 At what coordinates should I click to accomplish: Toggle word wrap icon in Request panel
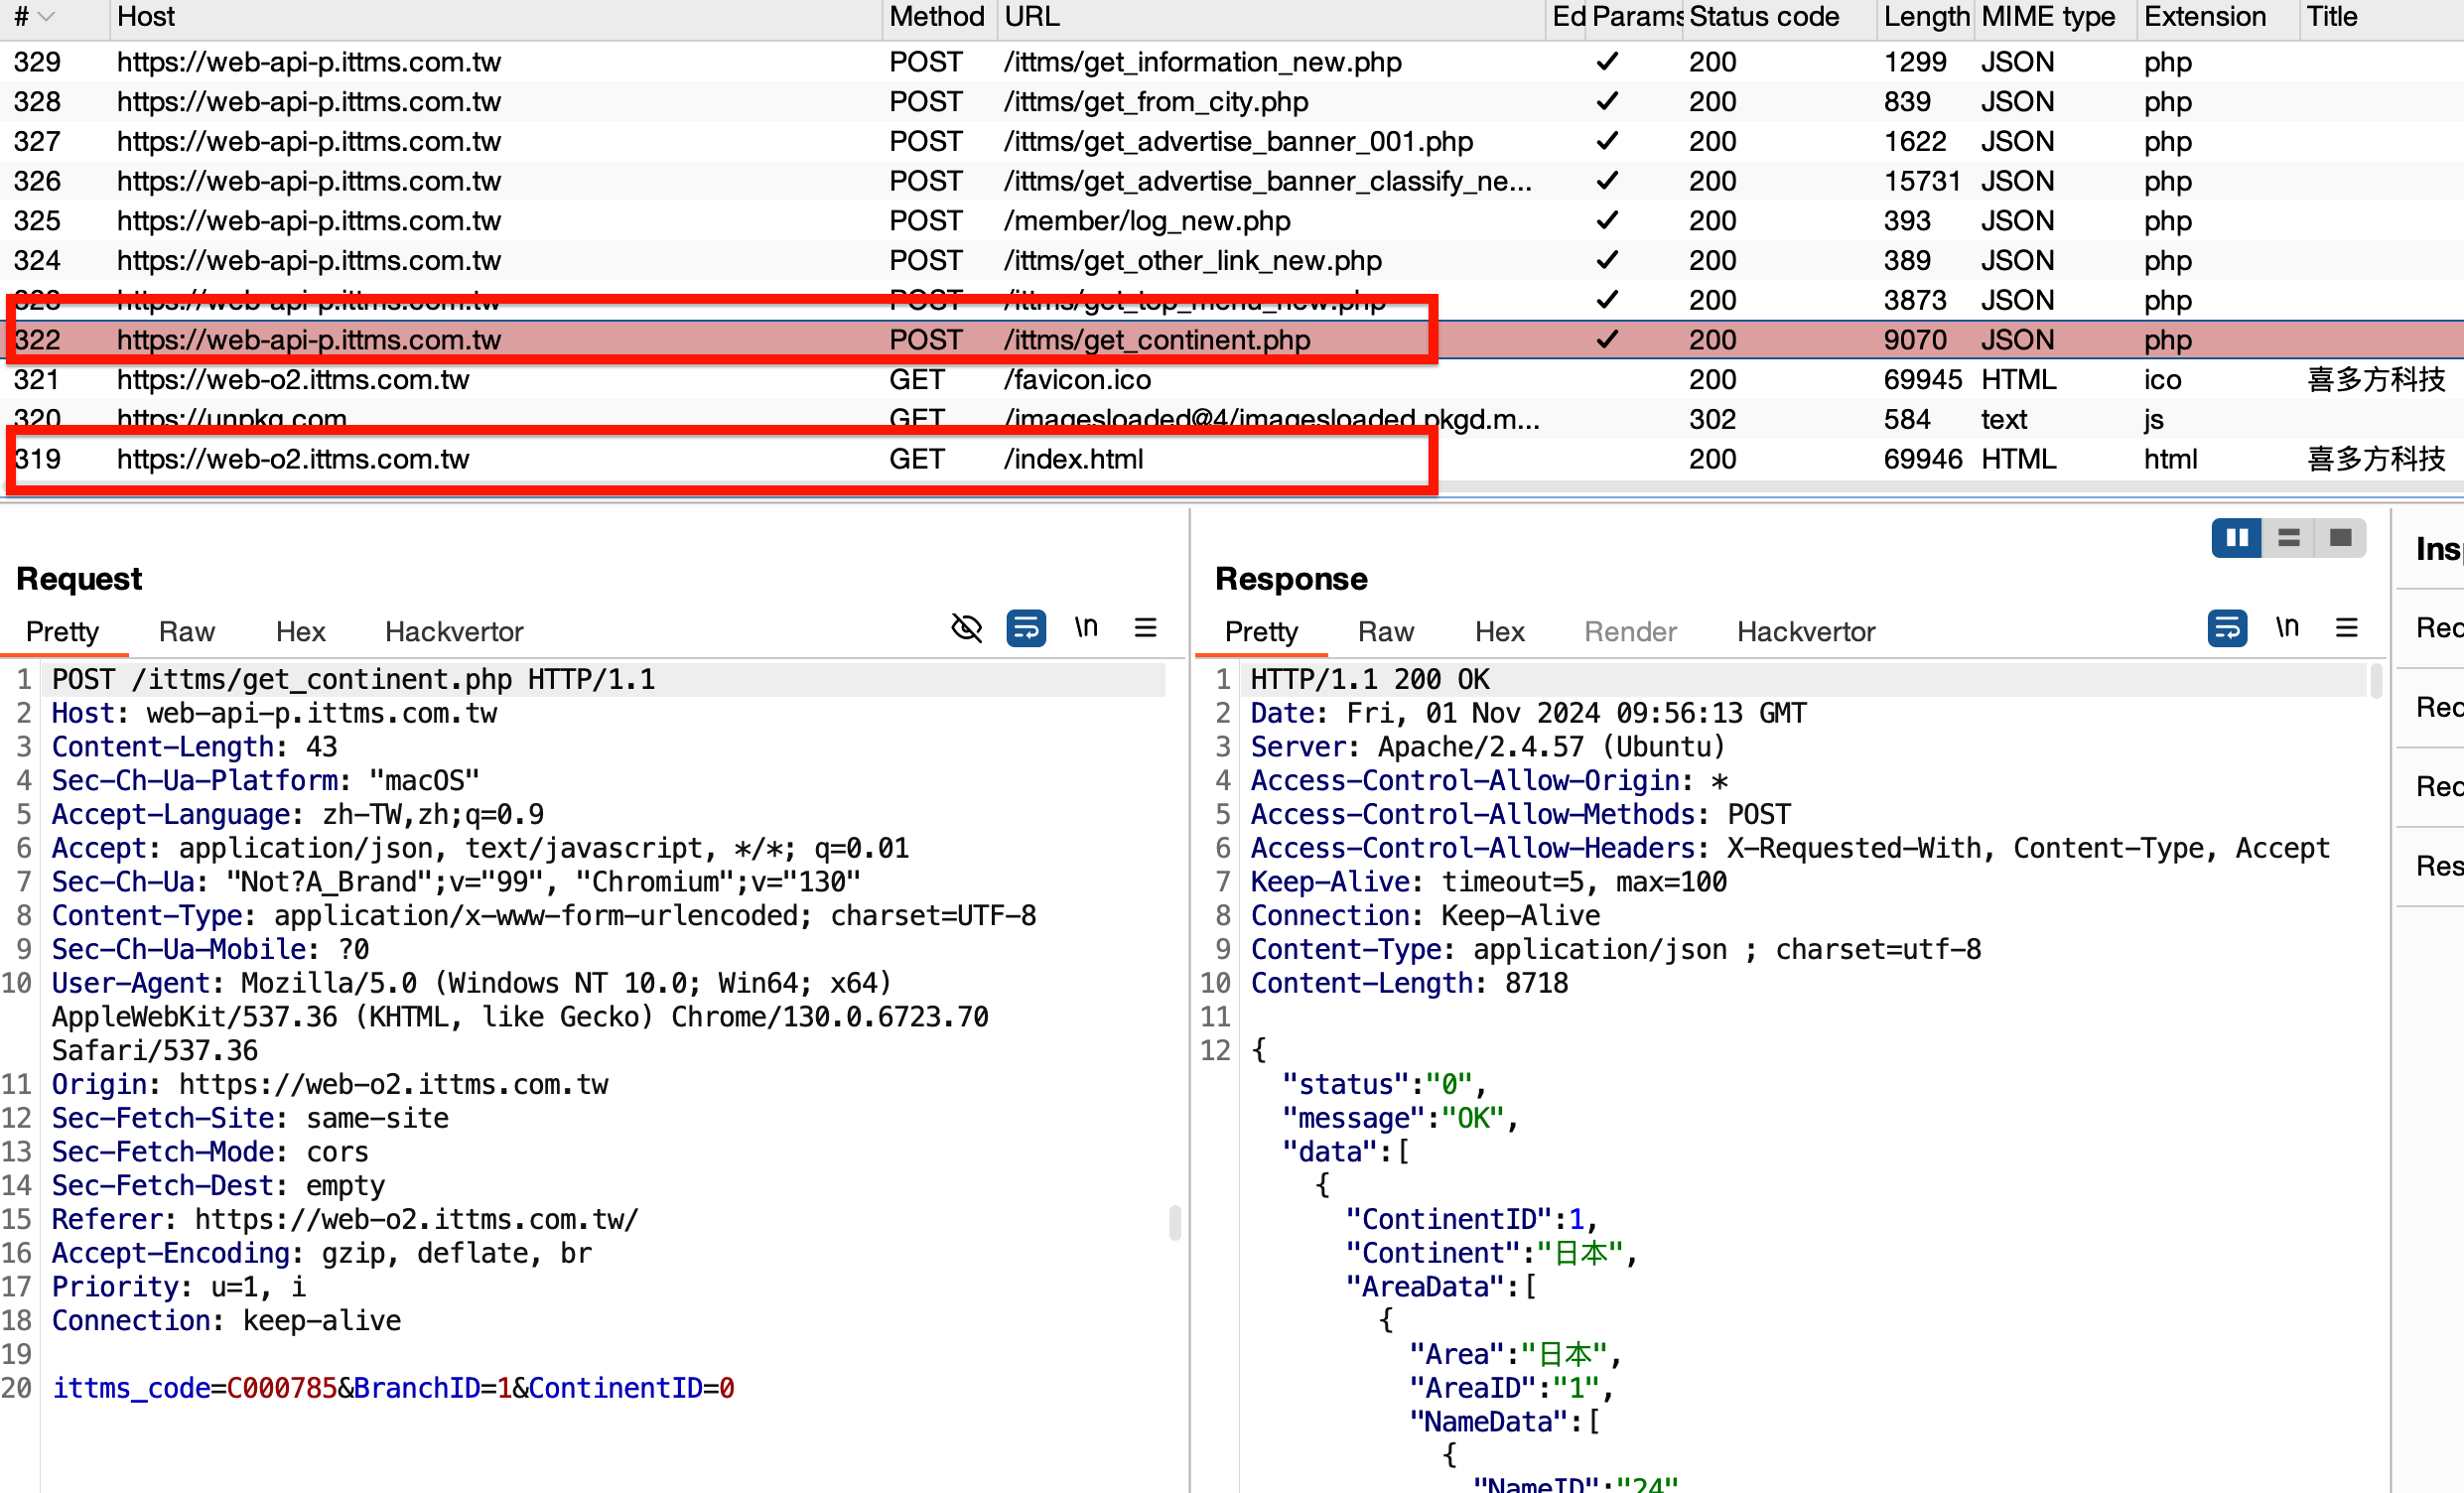1026,628
